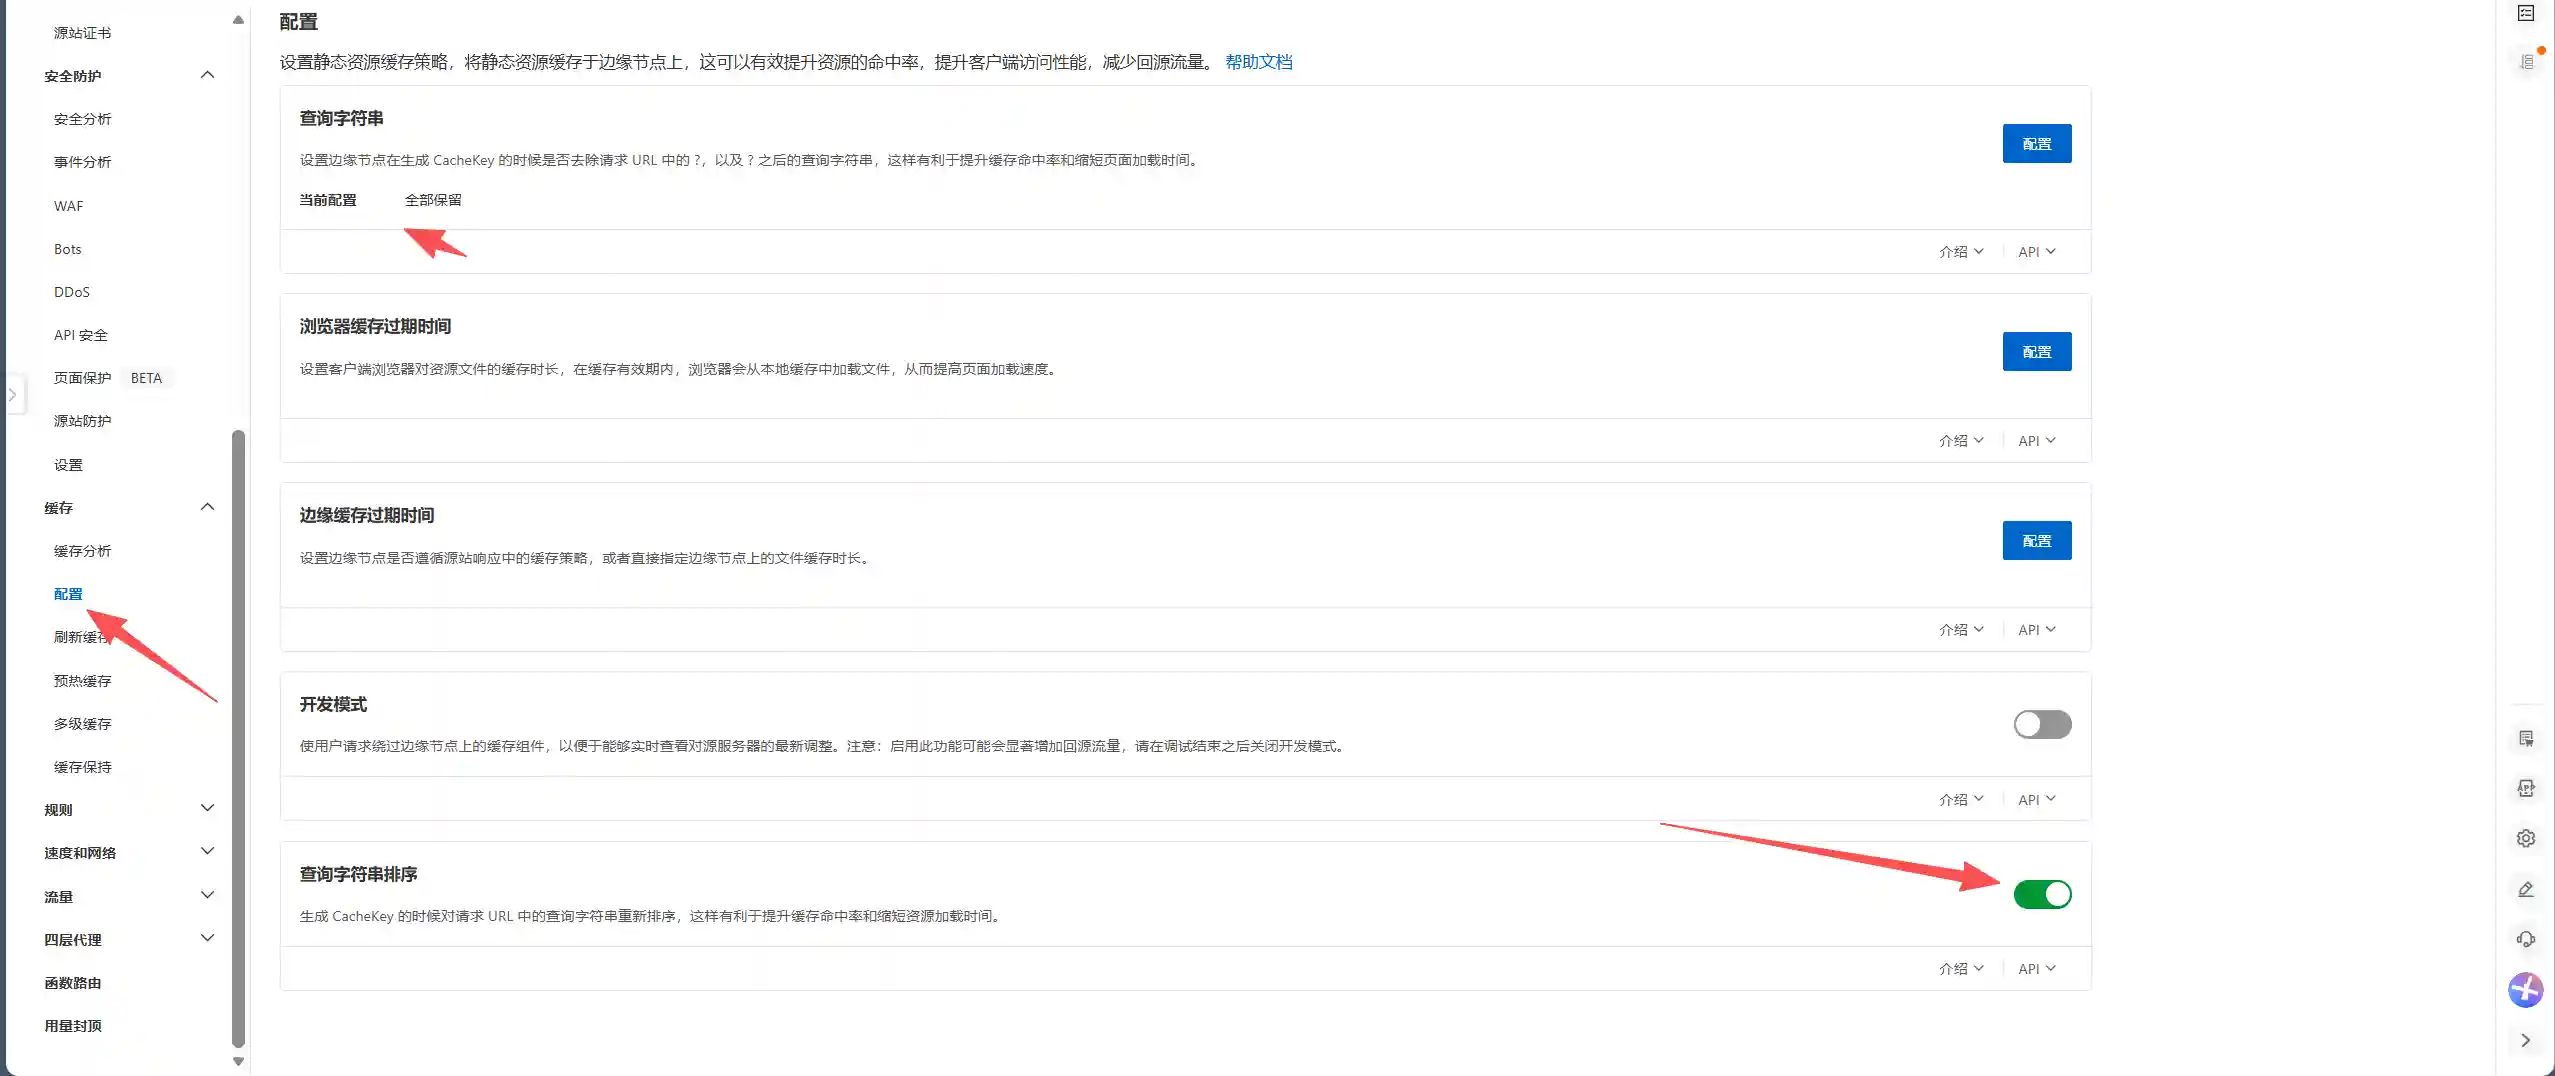Open 缓存保持 sidebar item
Screen dimensions: 2555x1076
click(x=82, y=767)
